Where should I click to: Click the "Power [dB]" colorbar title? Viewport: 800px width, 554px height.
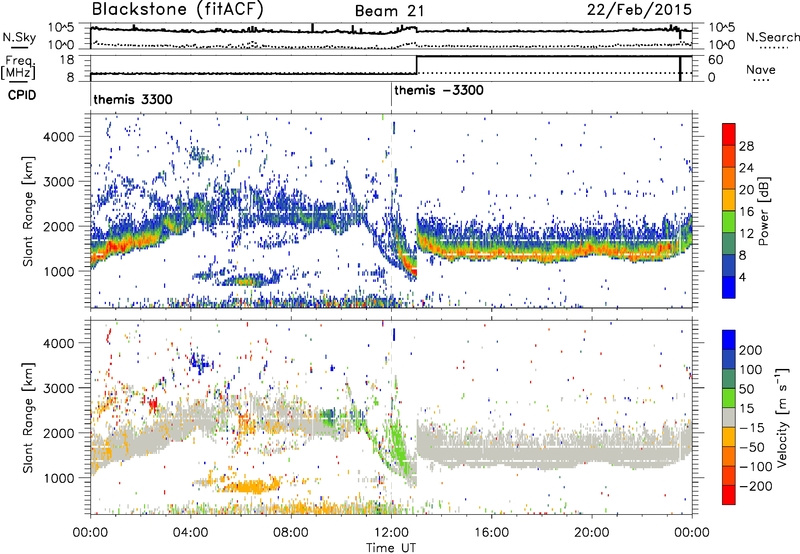pyautogui.click(x=764, y=211)
